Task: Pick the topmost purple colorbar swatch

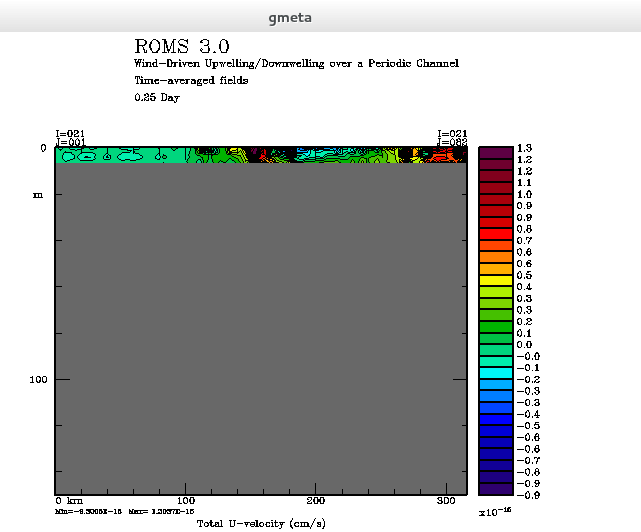Action: pos(495,153)
